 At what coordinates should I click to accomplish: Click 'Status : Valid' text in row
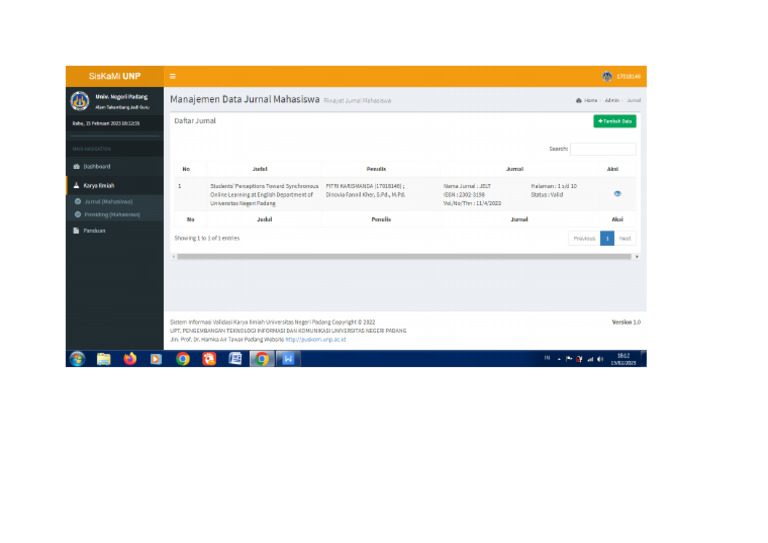(547, 195)
